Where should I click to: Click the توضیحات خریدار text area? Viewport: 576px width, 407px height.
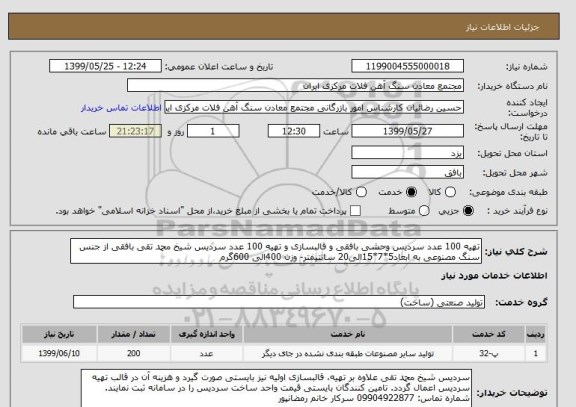(276, 389)
